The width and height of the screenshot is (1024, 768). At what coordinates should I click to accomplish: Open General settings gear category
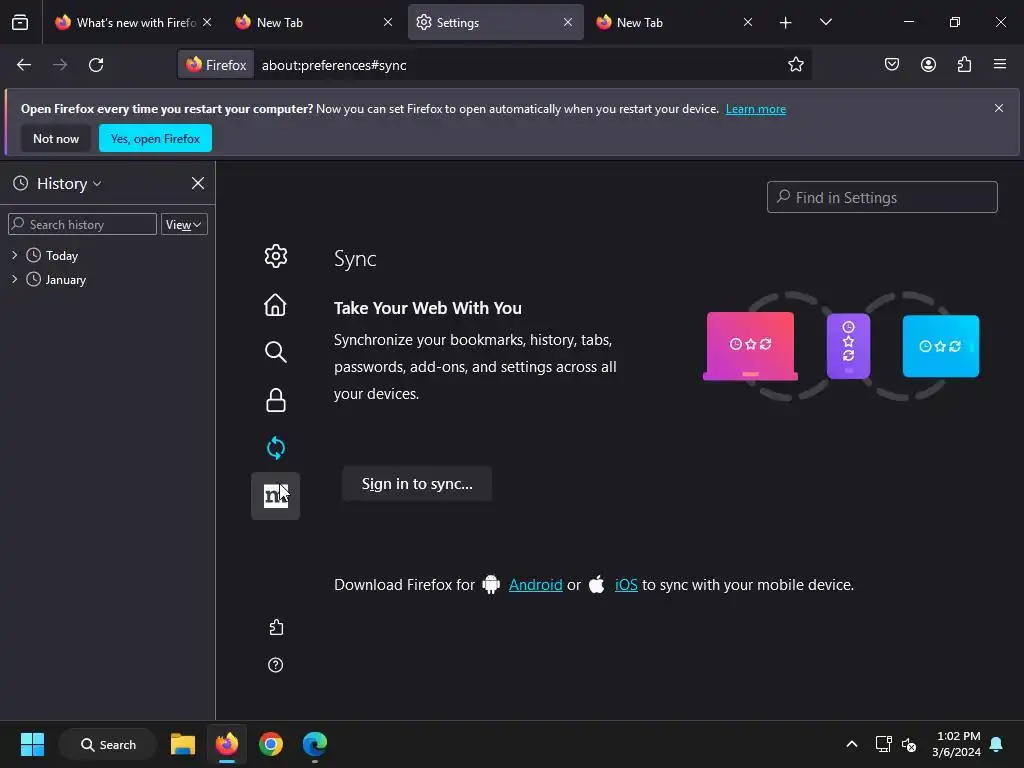click(276, 256)
